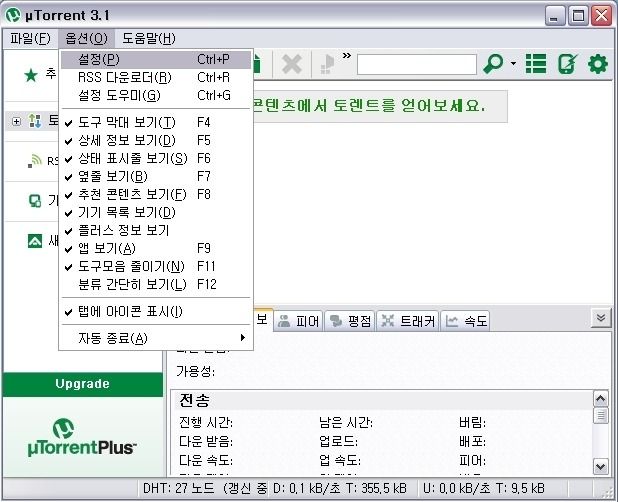Open 도움말(H) help menu
The image size is (618, 502).
(x=149, y=38)
